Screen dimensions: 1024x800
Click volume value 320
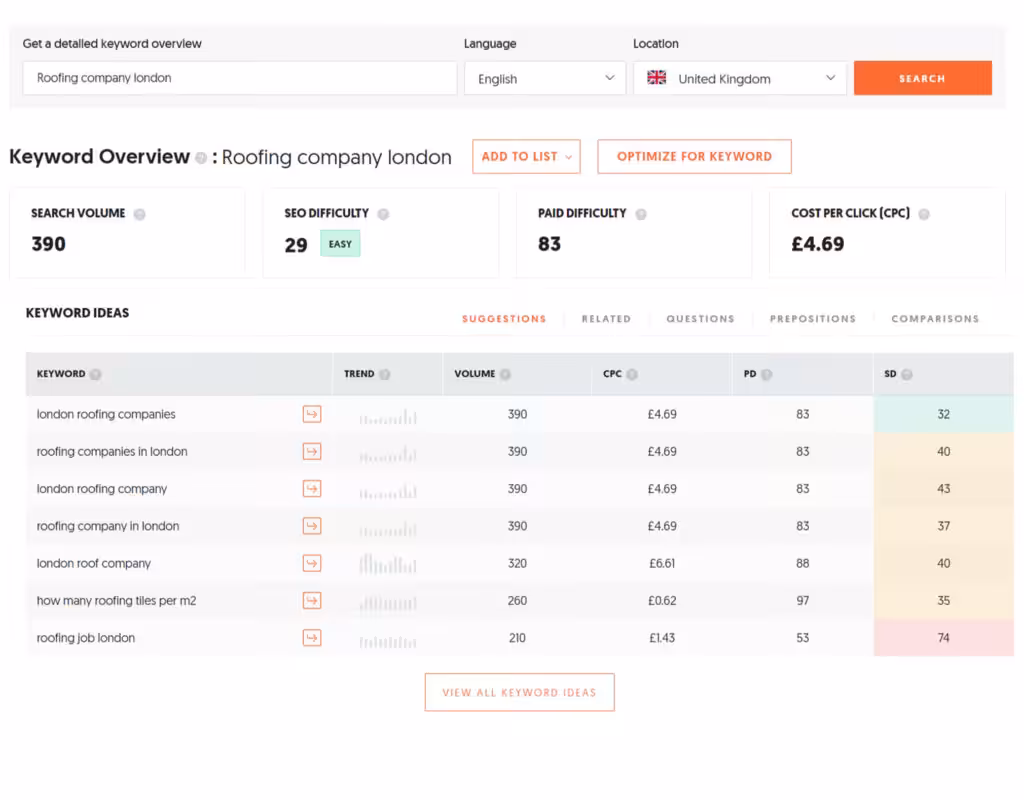pyautogui.click(x=517, y=563)
